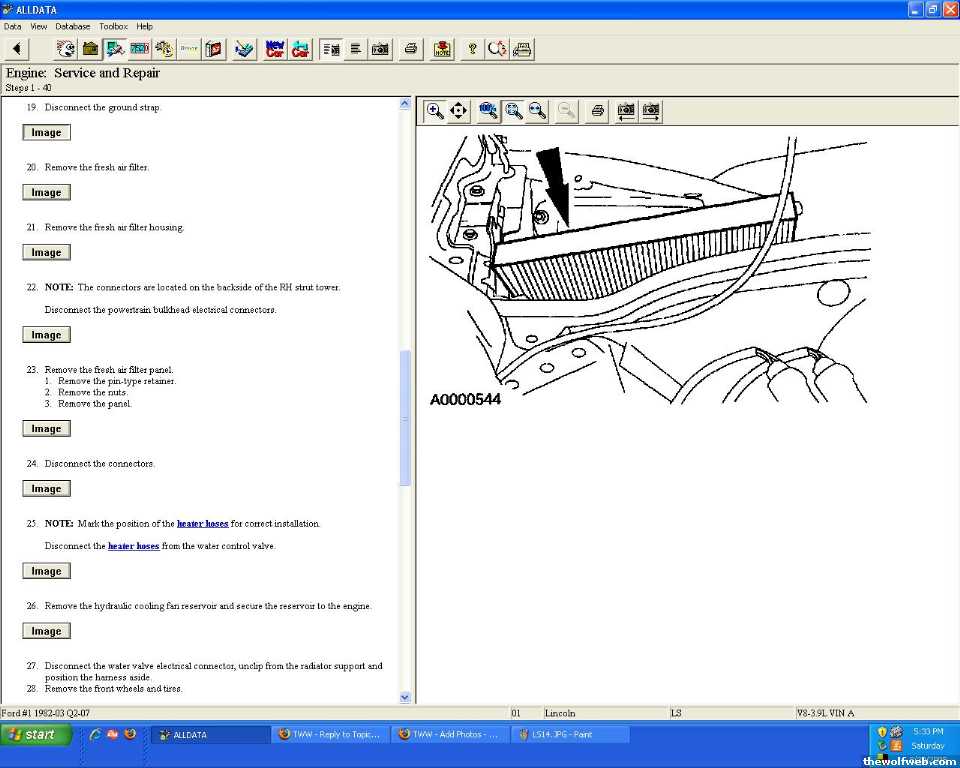Open the Toolbox menu

pyautogui.click(x=113, y=26)
